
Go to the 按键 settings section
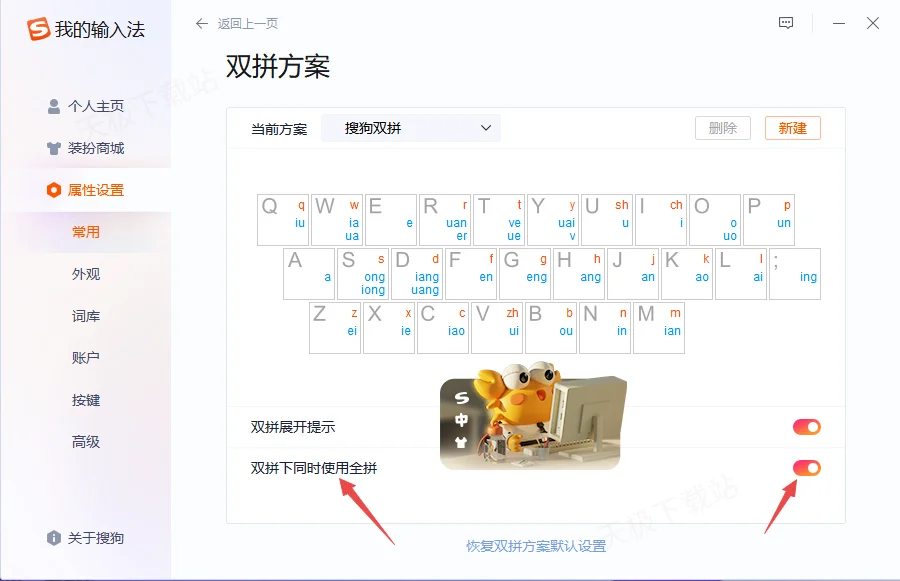tap(86, 400)
